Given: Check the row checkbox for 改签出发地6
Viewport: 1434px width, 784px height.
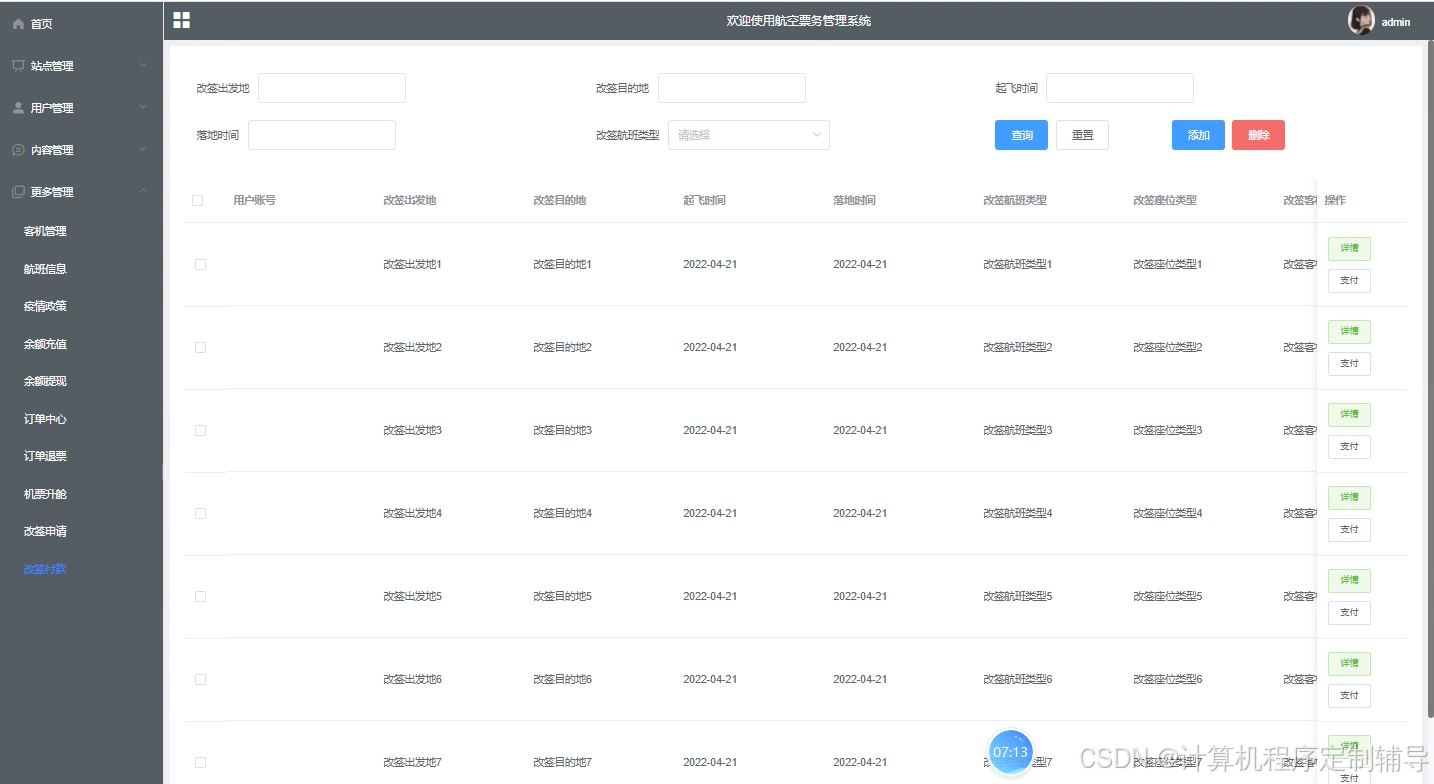Looking at the screenshot, I should tap(200, 679).
